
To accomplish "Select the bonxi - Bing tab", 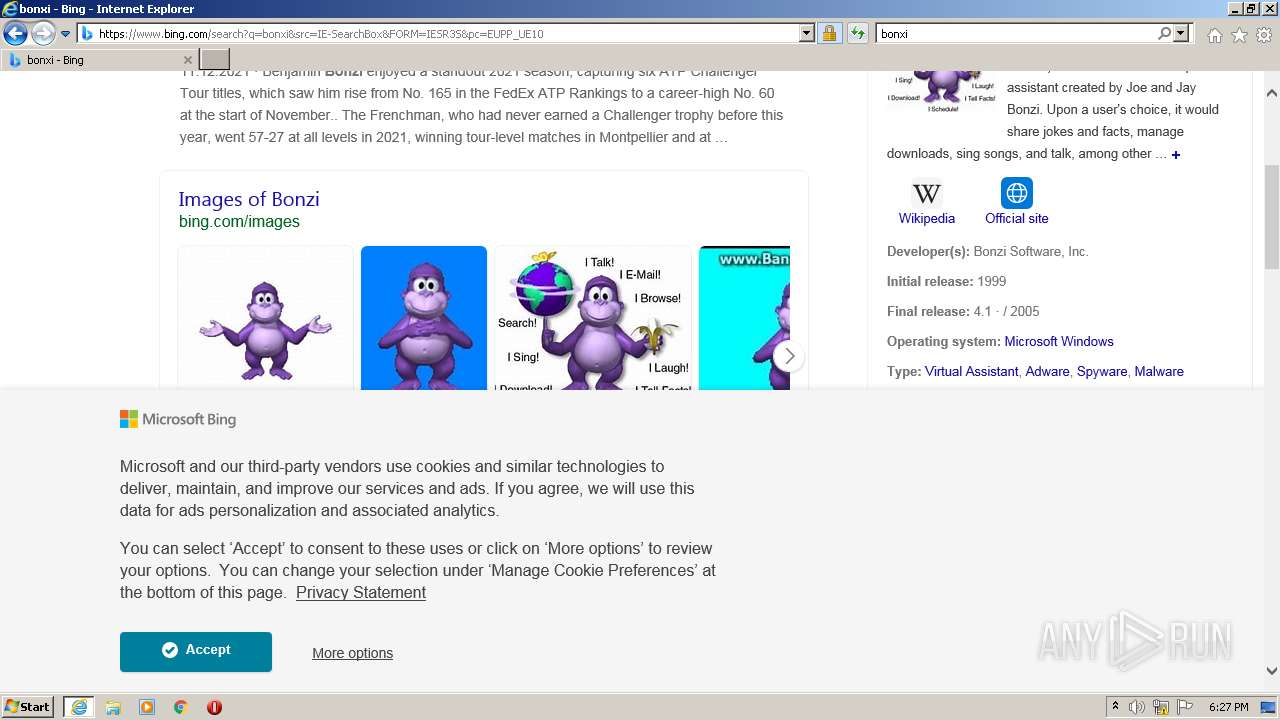I will pos(100,60).
